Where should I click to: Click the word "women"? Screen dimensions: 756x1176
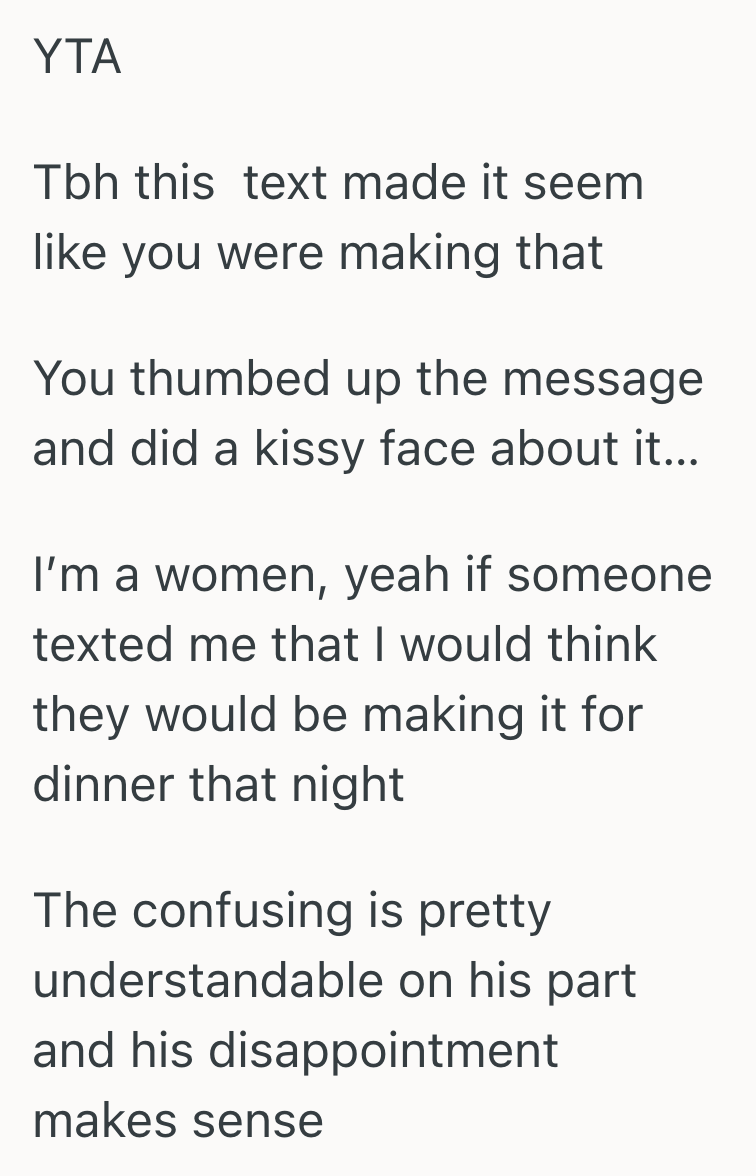[x=224, y=575]
